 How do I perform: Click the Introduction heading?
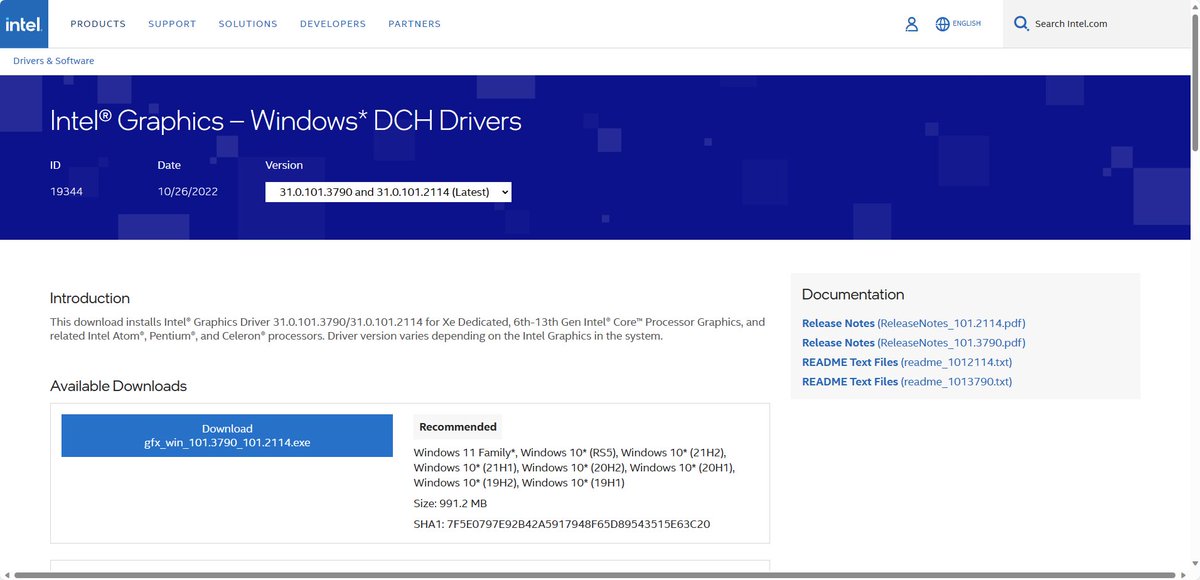[x=90, y=298]
